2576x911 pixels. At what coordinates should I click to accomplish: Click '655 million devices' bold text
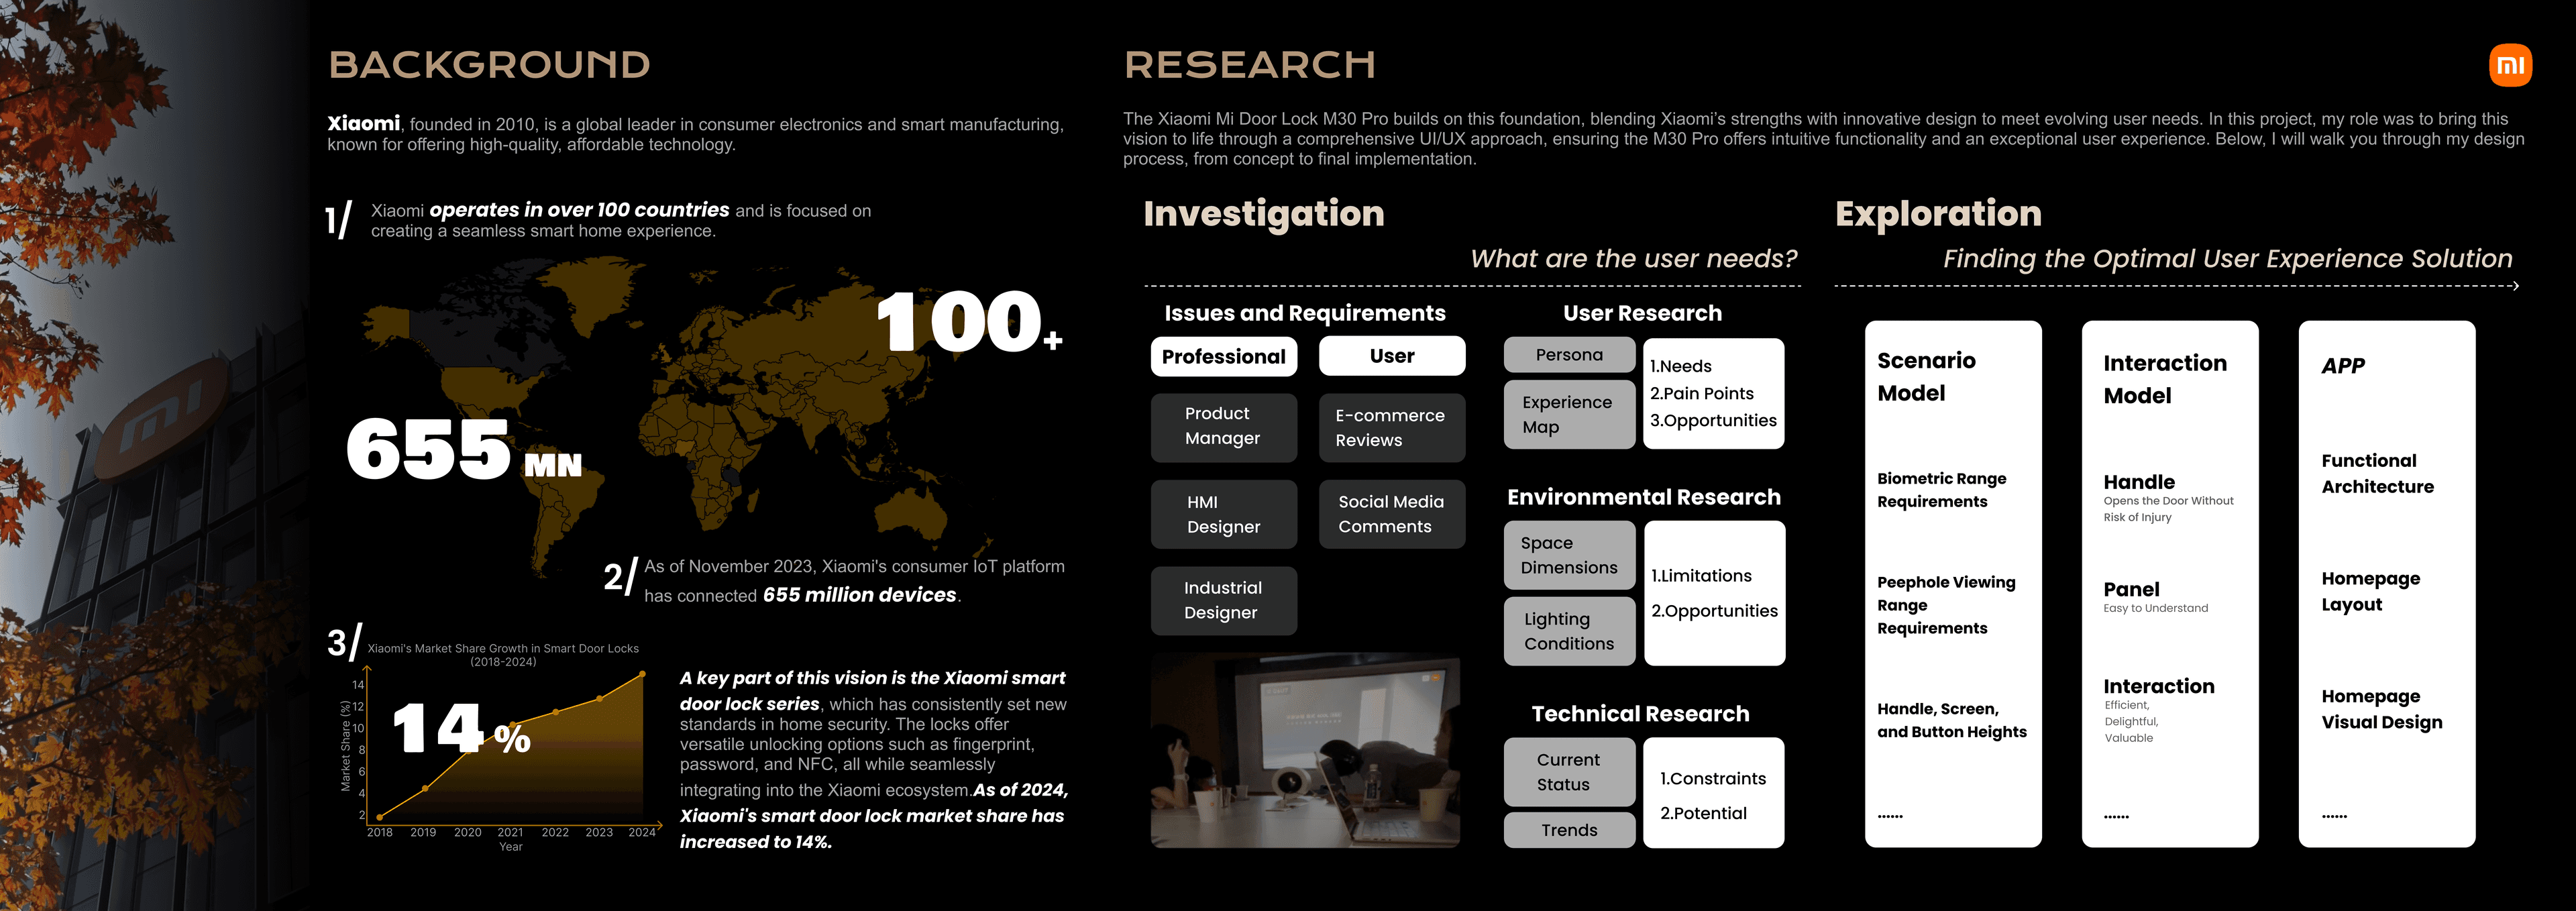click(859, 595)
